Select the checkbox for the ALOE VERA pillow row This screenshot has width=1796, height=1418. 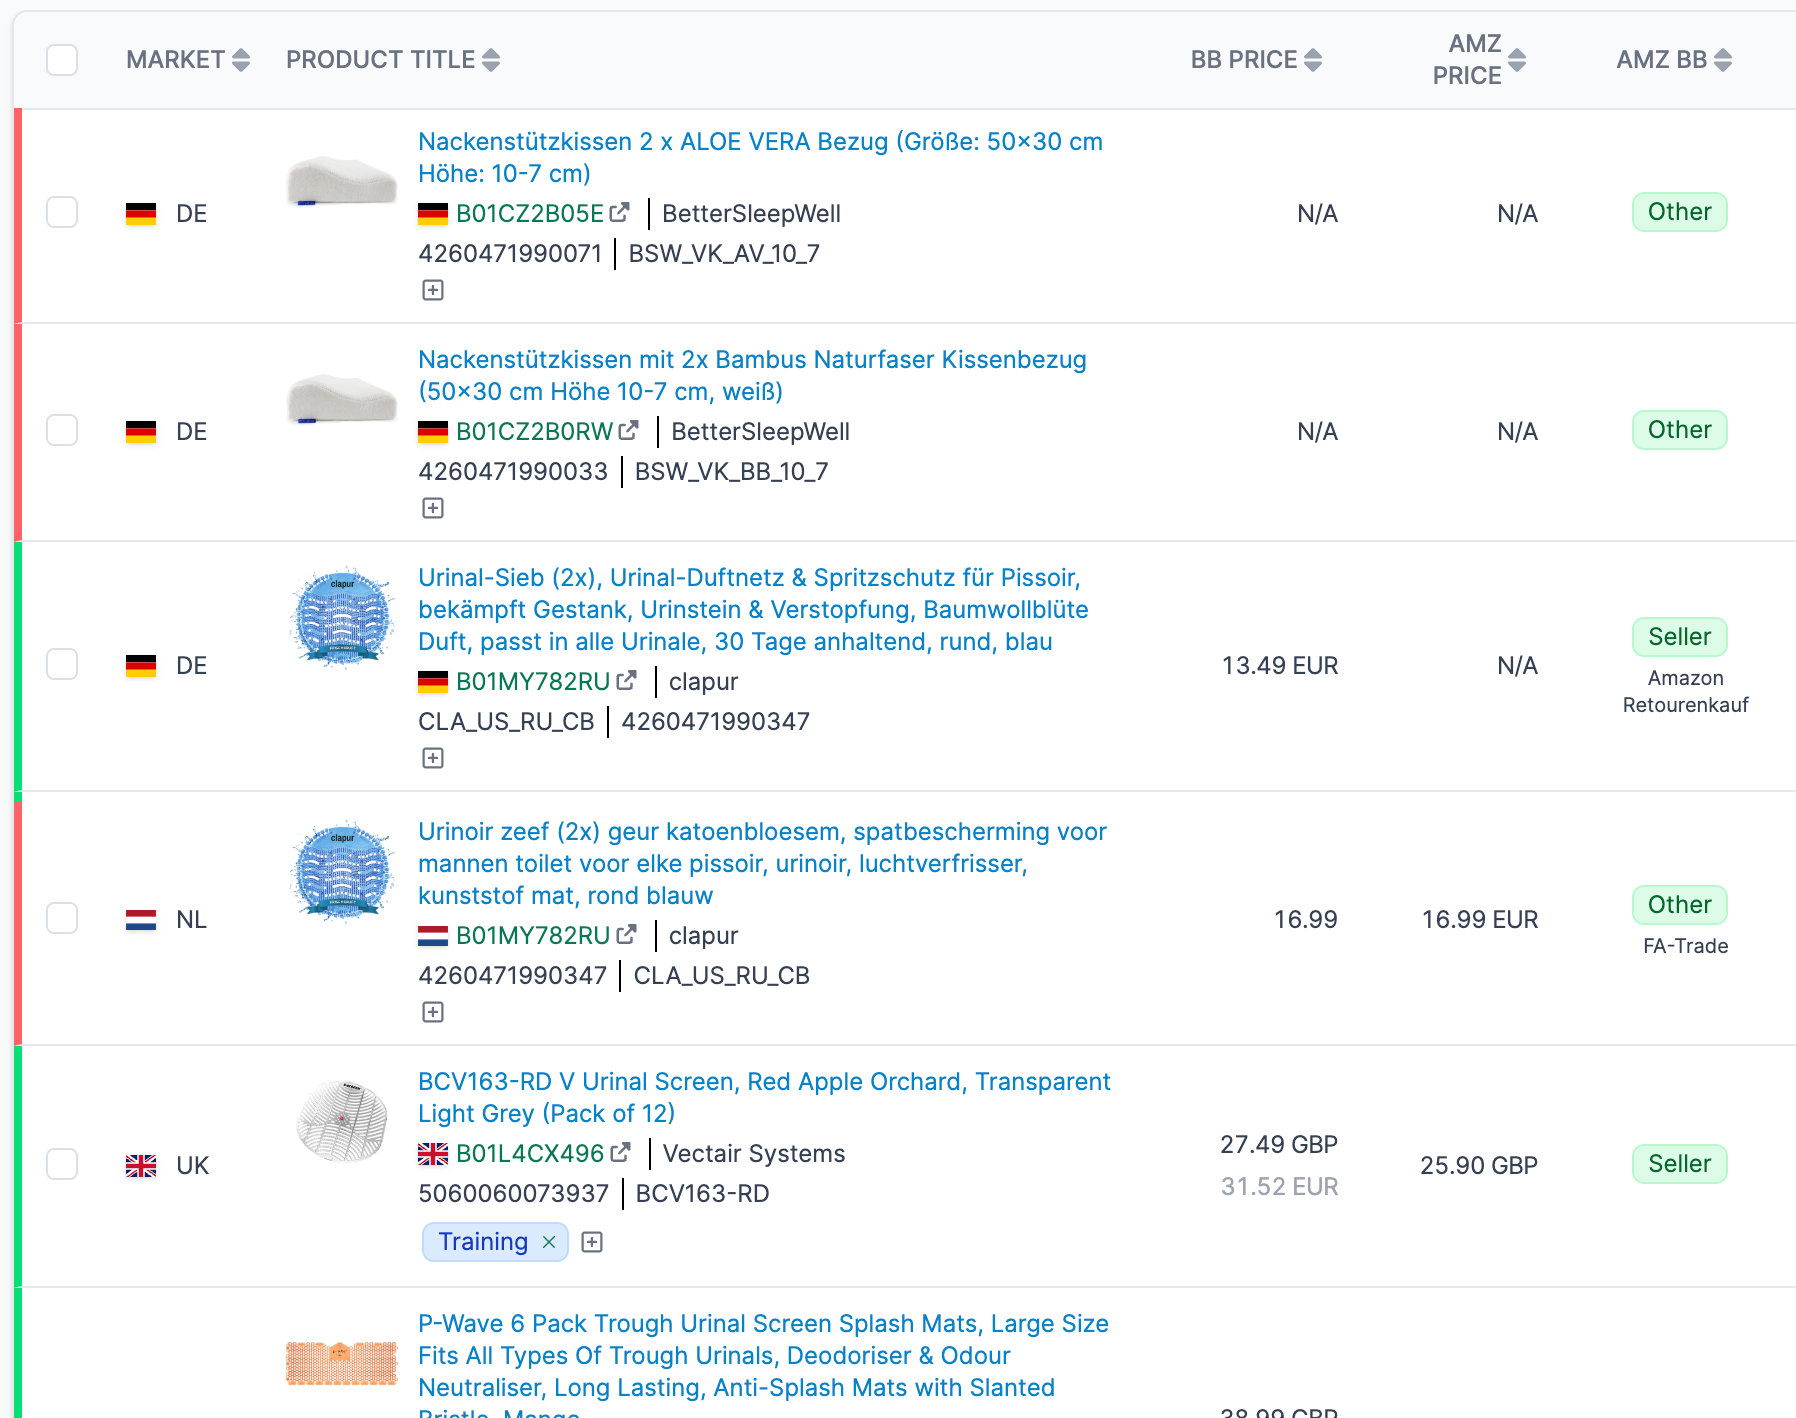pos(61,212)
